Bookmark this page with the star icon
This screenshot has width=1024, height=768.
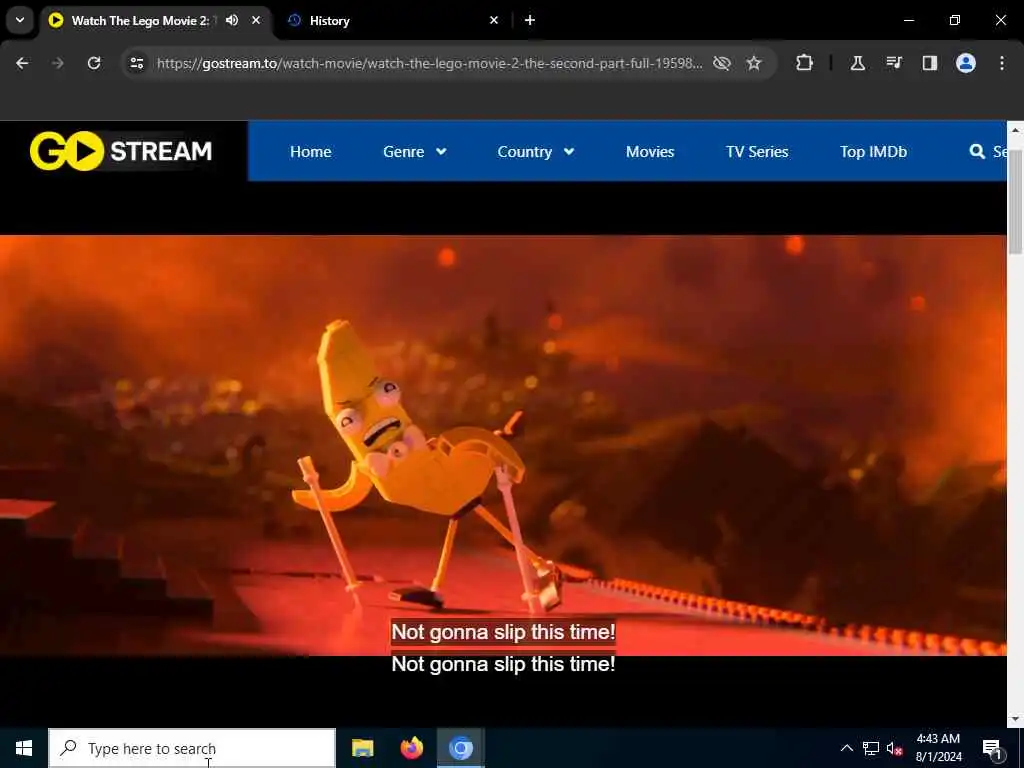coord(754,63)
